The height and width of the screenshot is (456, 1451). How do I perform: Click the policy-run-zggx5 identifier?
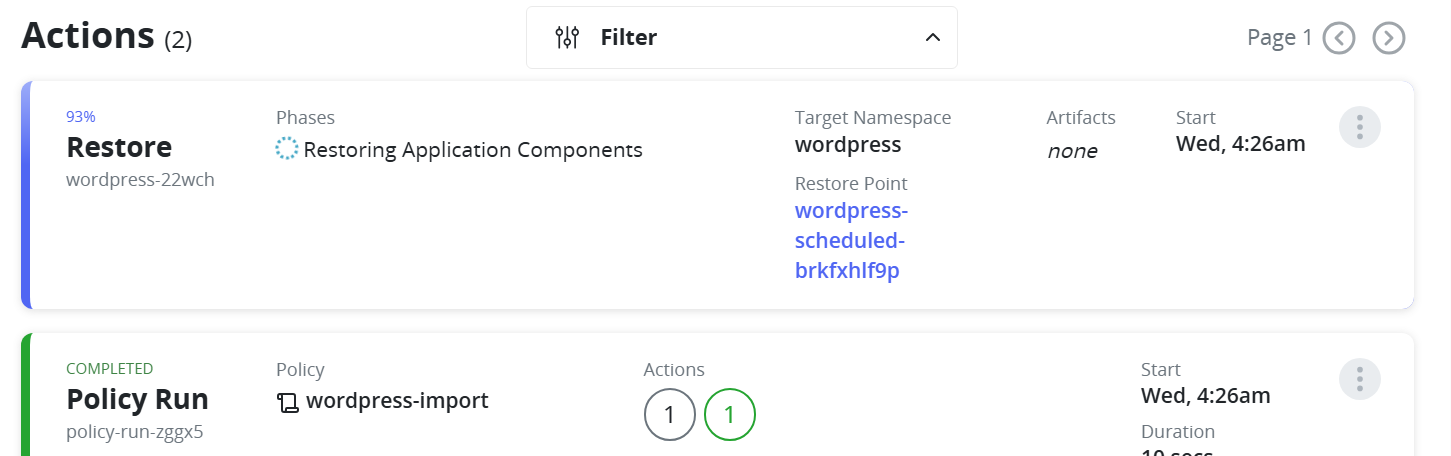coord(135,432)
